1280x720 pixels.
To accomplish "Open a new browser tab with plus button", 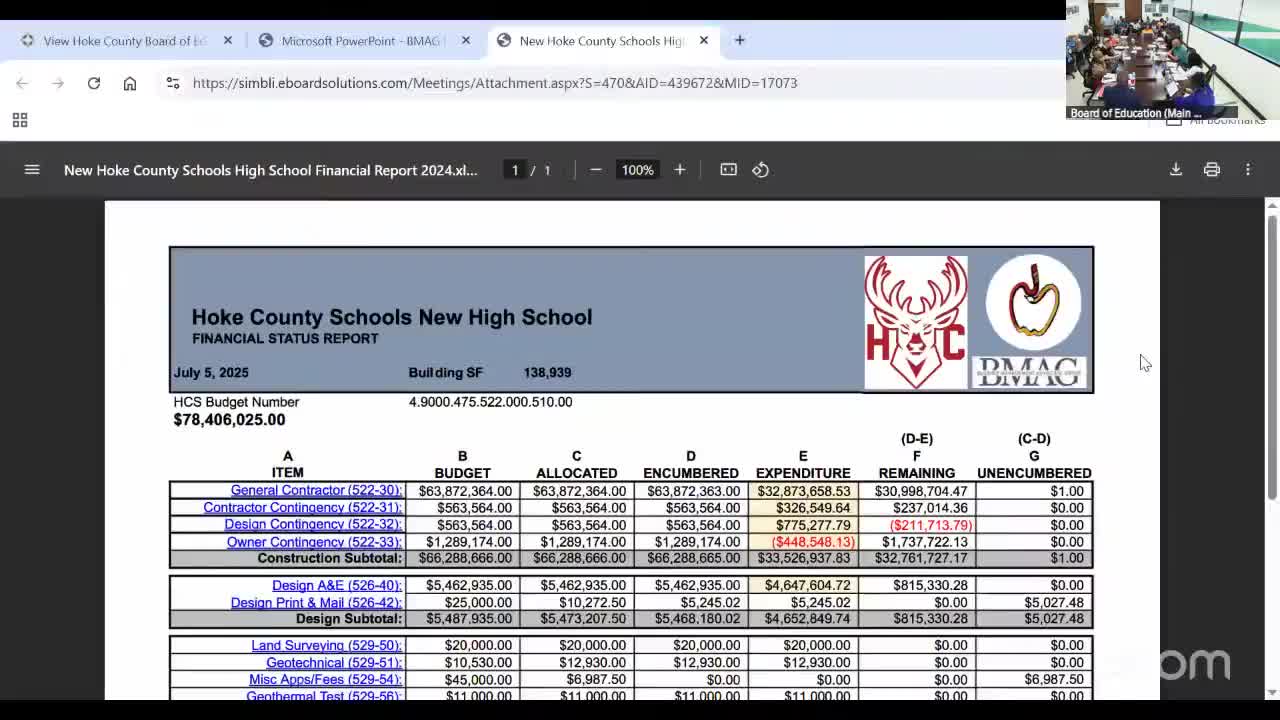I will point(740,40).
